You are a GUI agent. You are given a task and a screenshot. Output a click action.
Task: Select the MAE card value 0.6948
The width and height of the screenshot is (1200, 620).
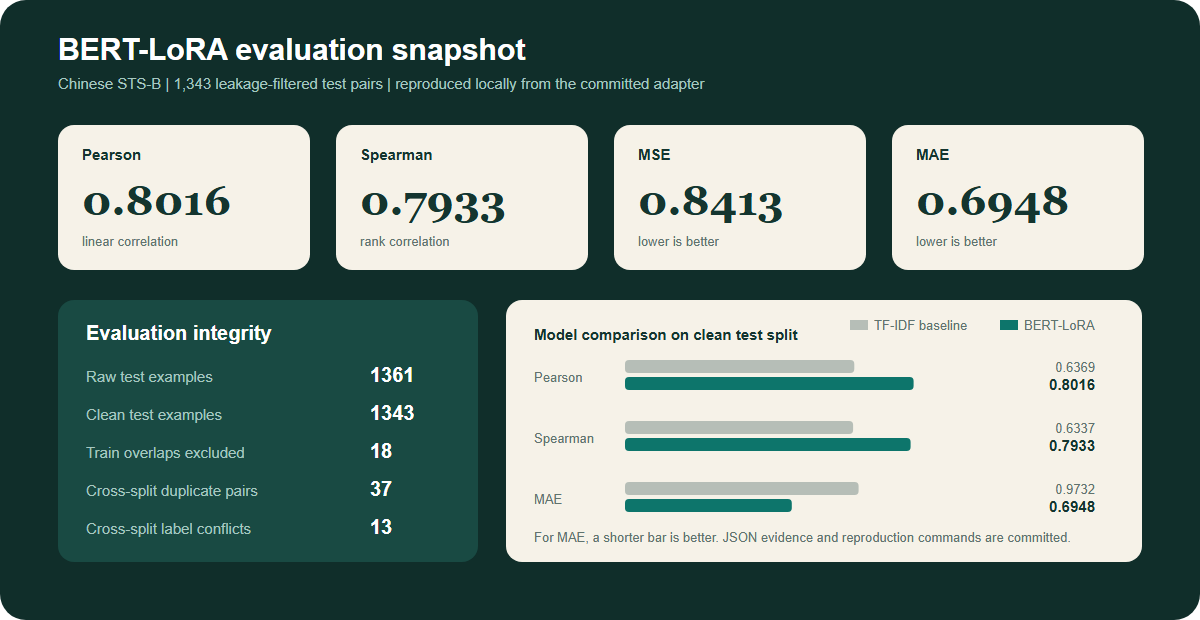coord(992,202)
